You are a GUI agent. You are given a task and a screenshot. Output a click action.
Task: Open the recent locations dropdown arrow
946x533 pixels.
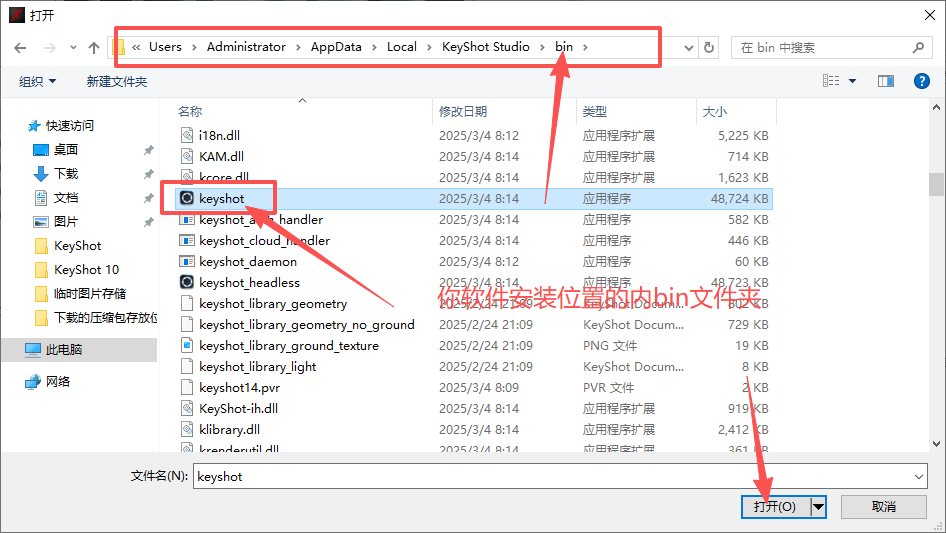click(73, 48)
